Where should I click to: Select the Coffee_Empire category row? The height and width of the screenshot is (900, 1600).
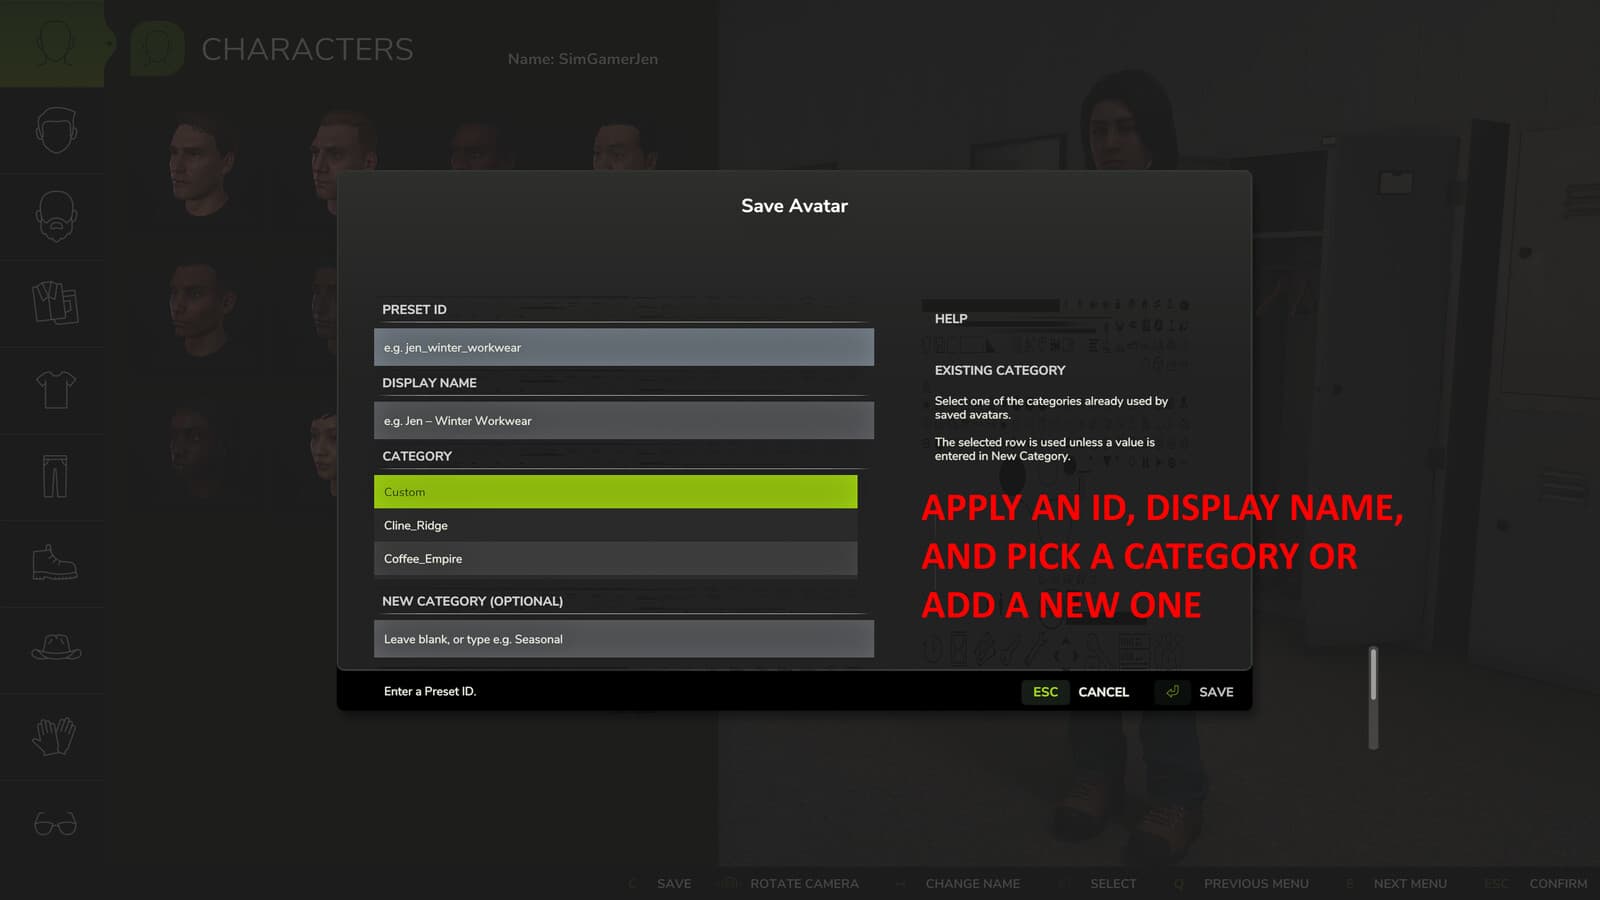pyautogui.click(x=615, y=558)
